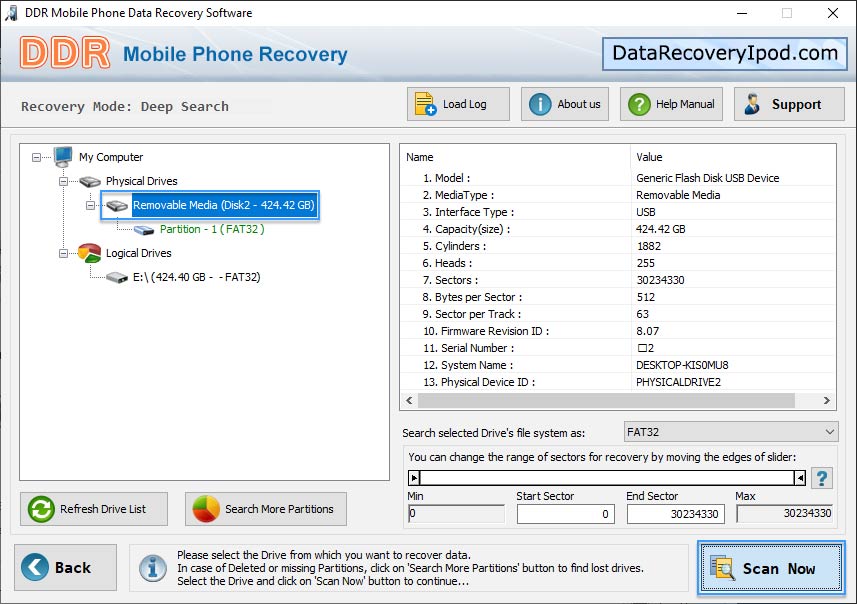The height and width of the screenshot is (604, 857).
Task: Click the blue Back arrow icon
Action: point(35,567)
